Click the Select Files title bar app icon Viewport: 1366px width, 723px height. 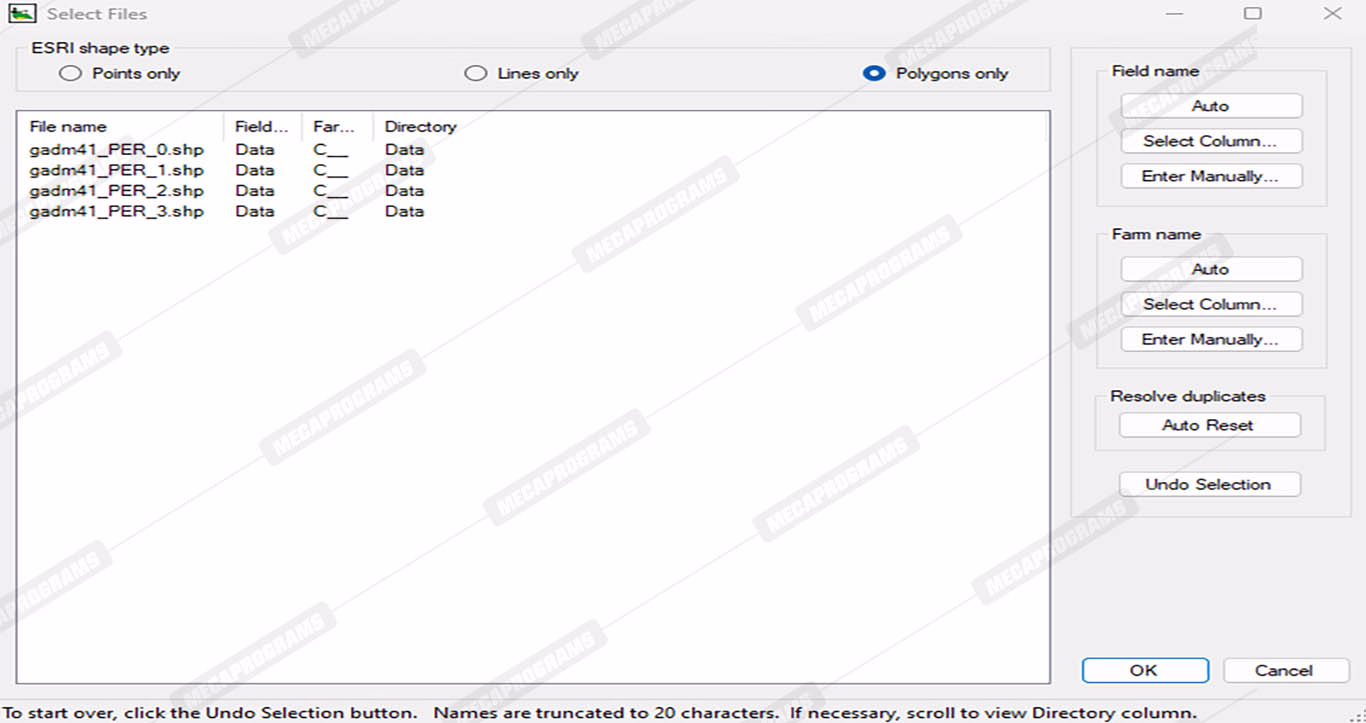(21, 14)
